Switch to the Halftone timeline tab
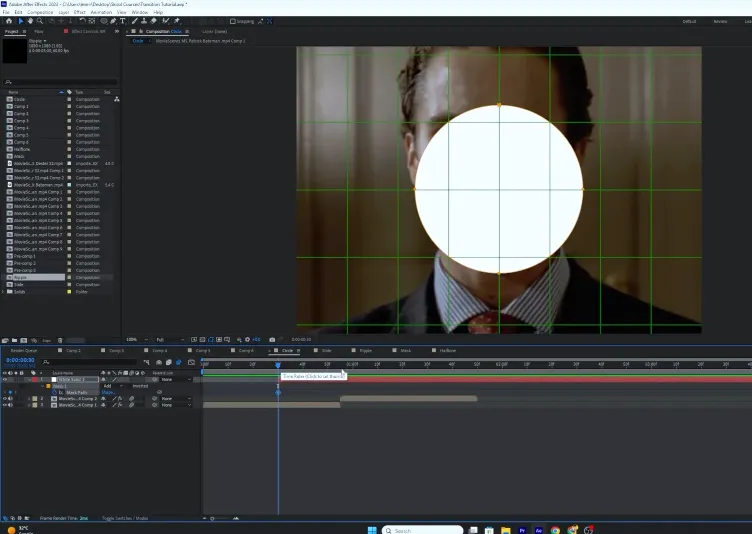 pyautogui.click(x=447, y=351)
